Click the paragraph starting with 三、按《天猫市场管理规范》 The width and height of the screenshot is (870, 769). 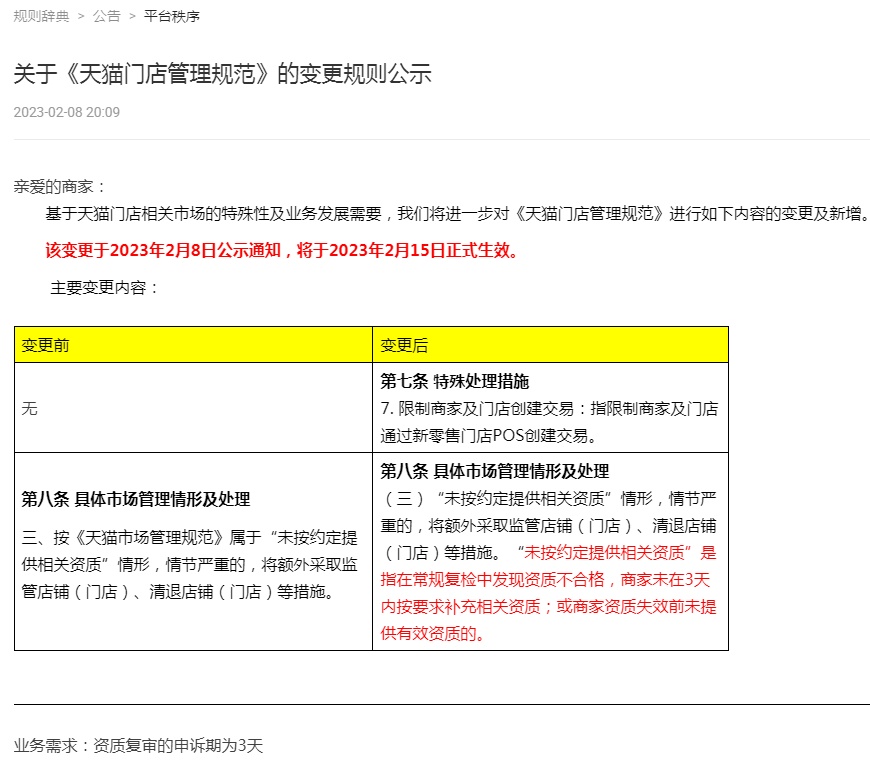pyautogui.click(x=190, y=564)
